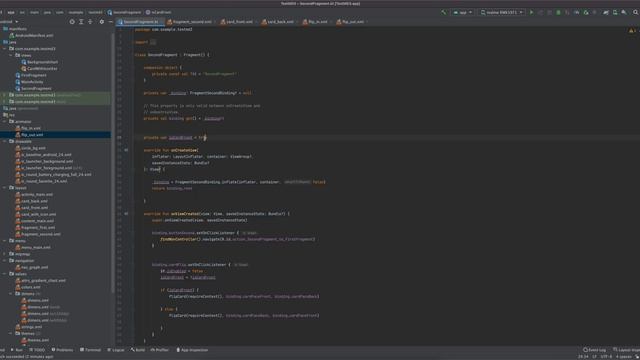The width and height of the screenshot is (640, 360).
Task: Open the Terminal tool window
Action: coord(90,350)
